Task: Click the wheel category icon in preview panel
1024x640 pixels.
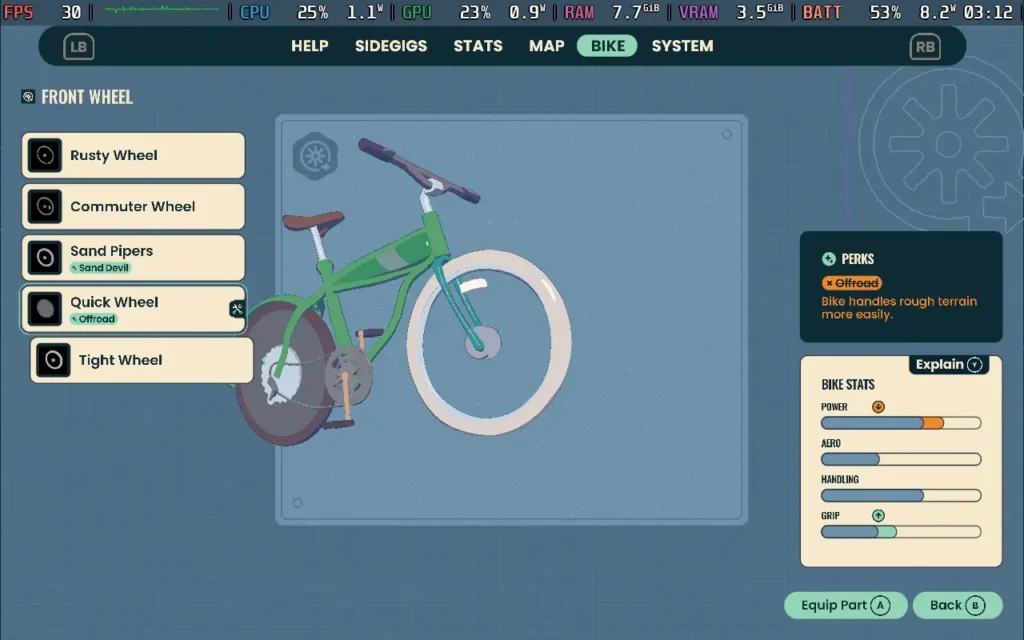Action: [315, 156]
